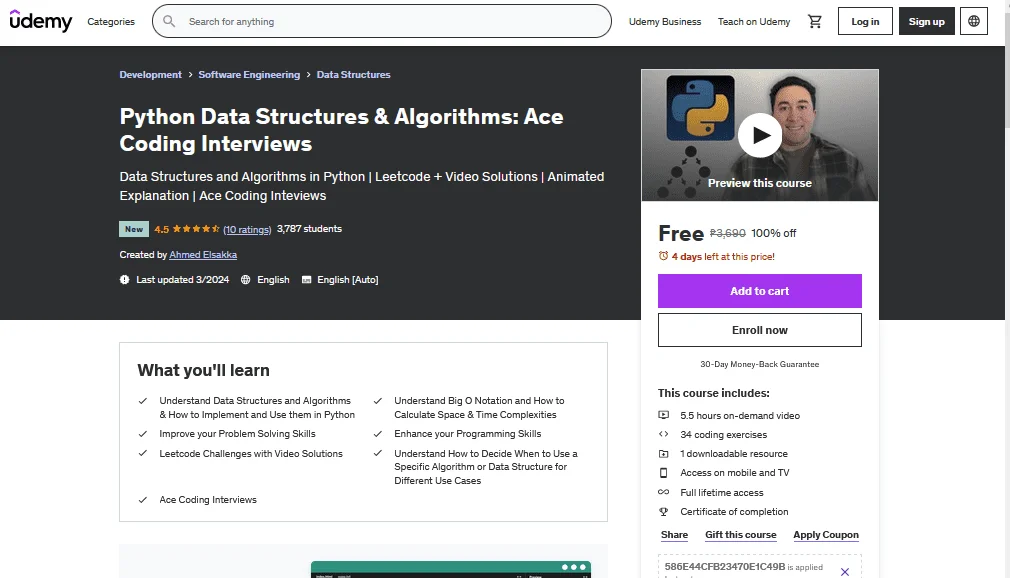
Task: Click the star rating icons
Action: [196, 229]
